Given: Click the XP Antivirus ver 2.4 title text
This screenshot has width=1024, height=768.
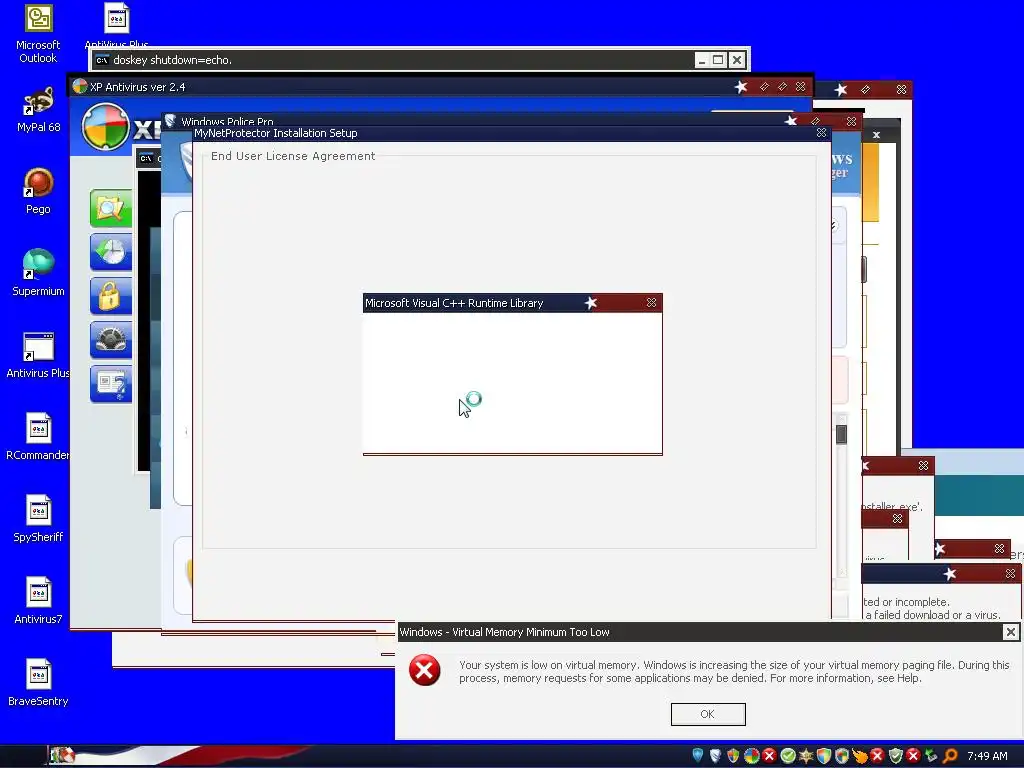Looking at the screenshot, I should pos(137,87).
